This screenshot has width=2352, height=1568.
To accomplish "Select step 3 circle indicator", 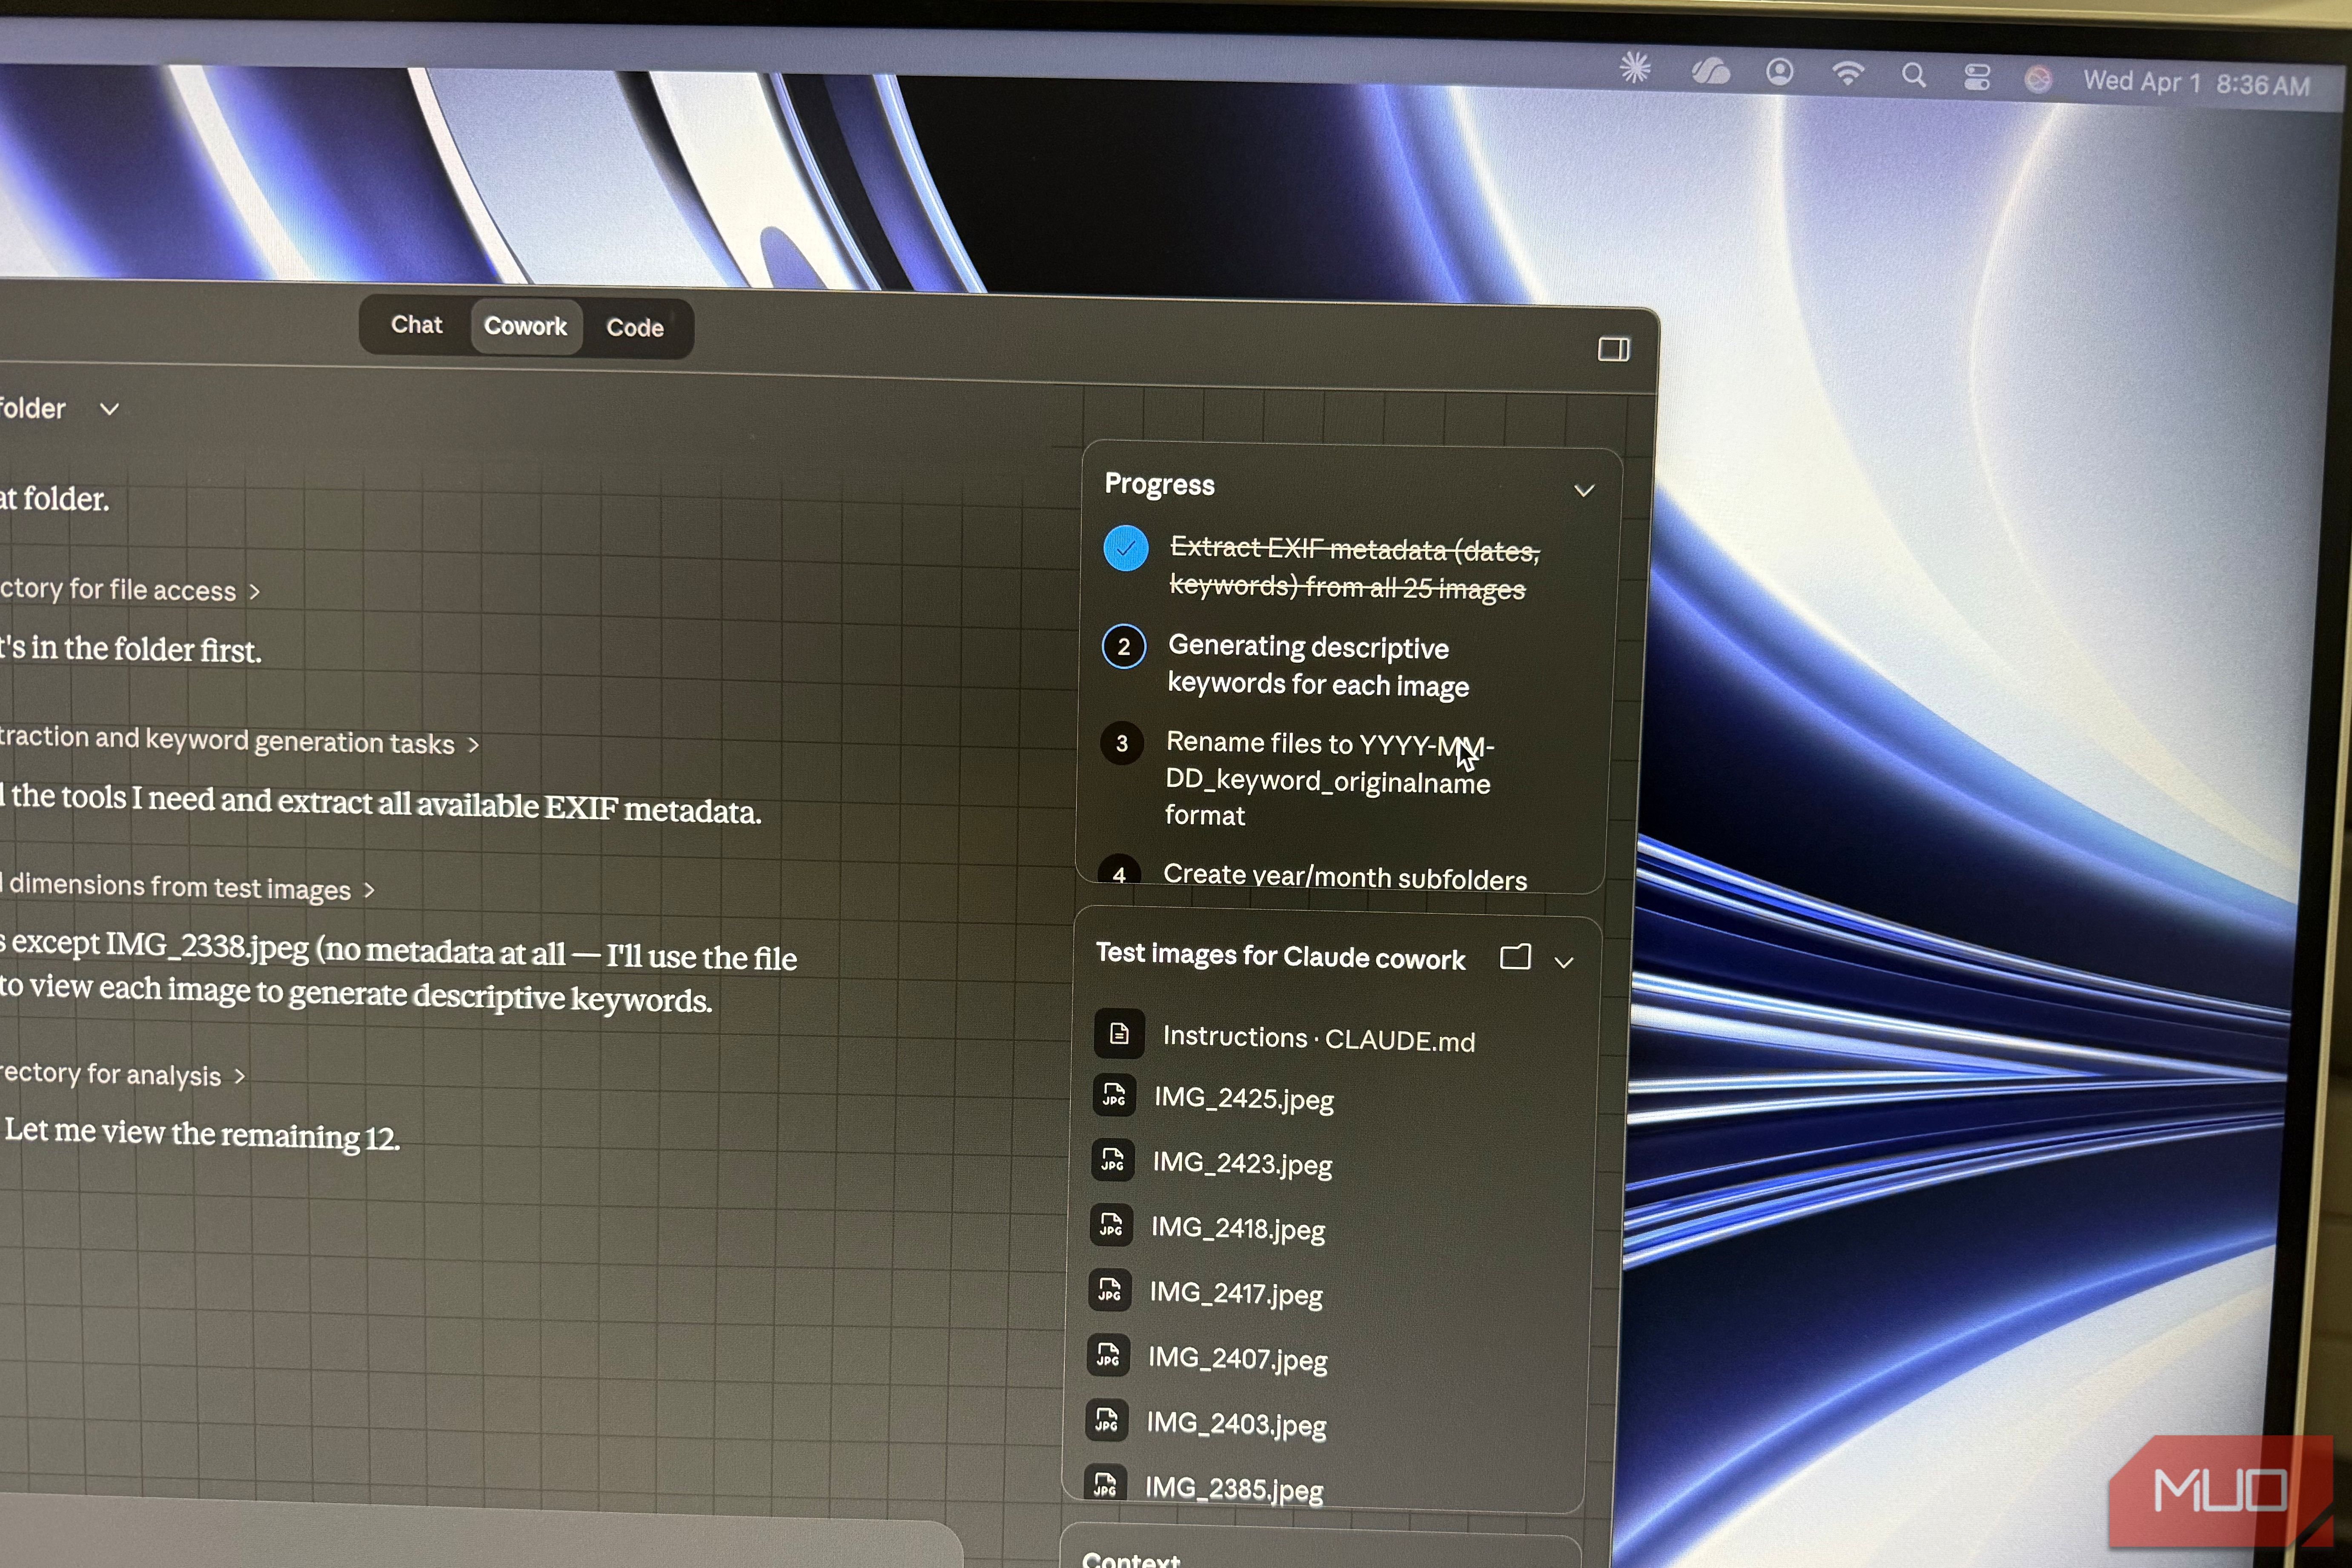I will (x=1122, y=743).
